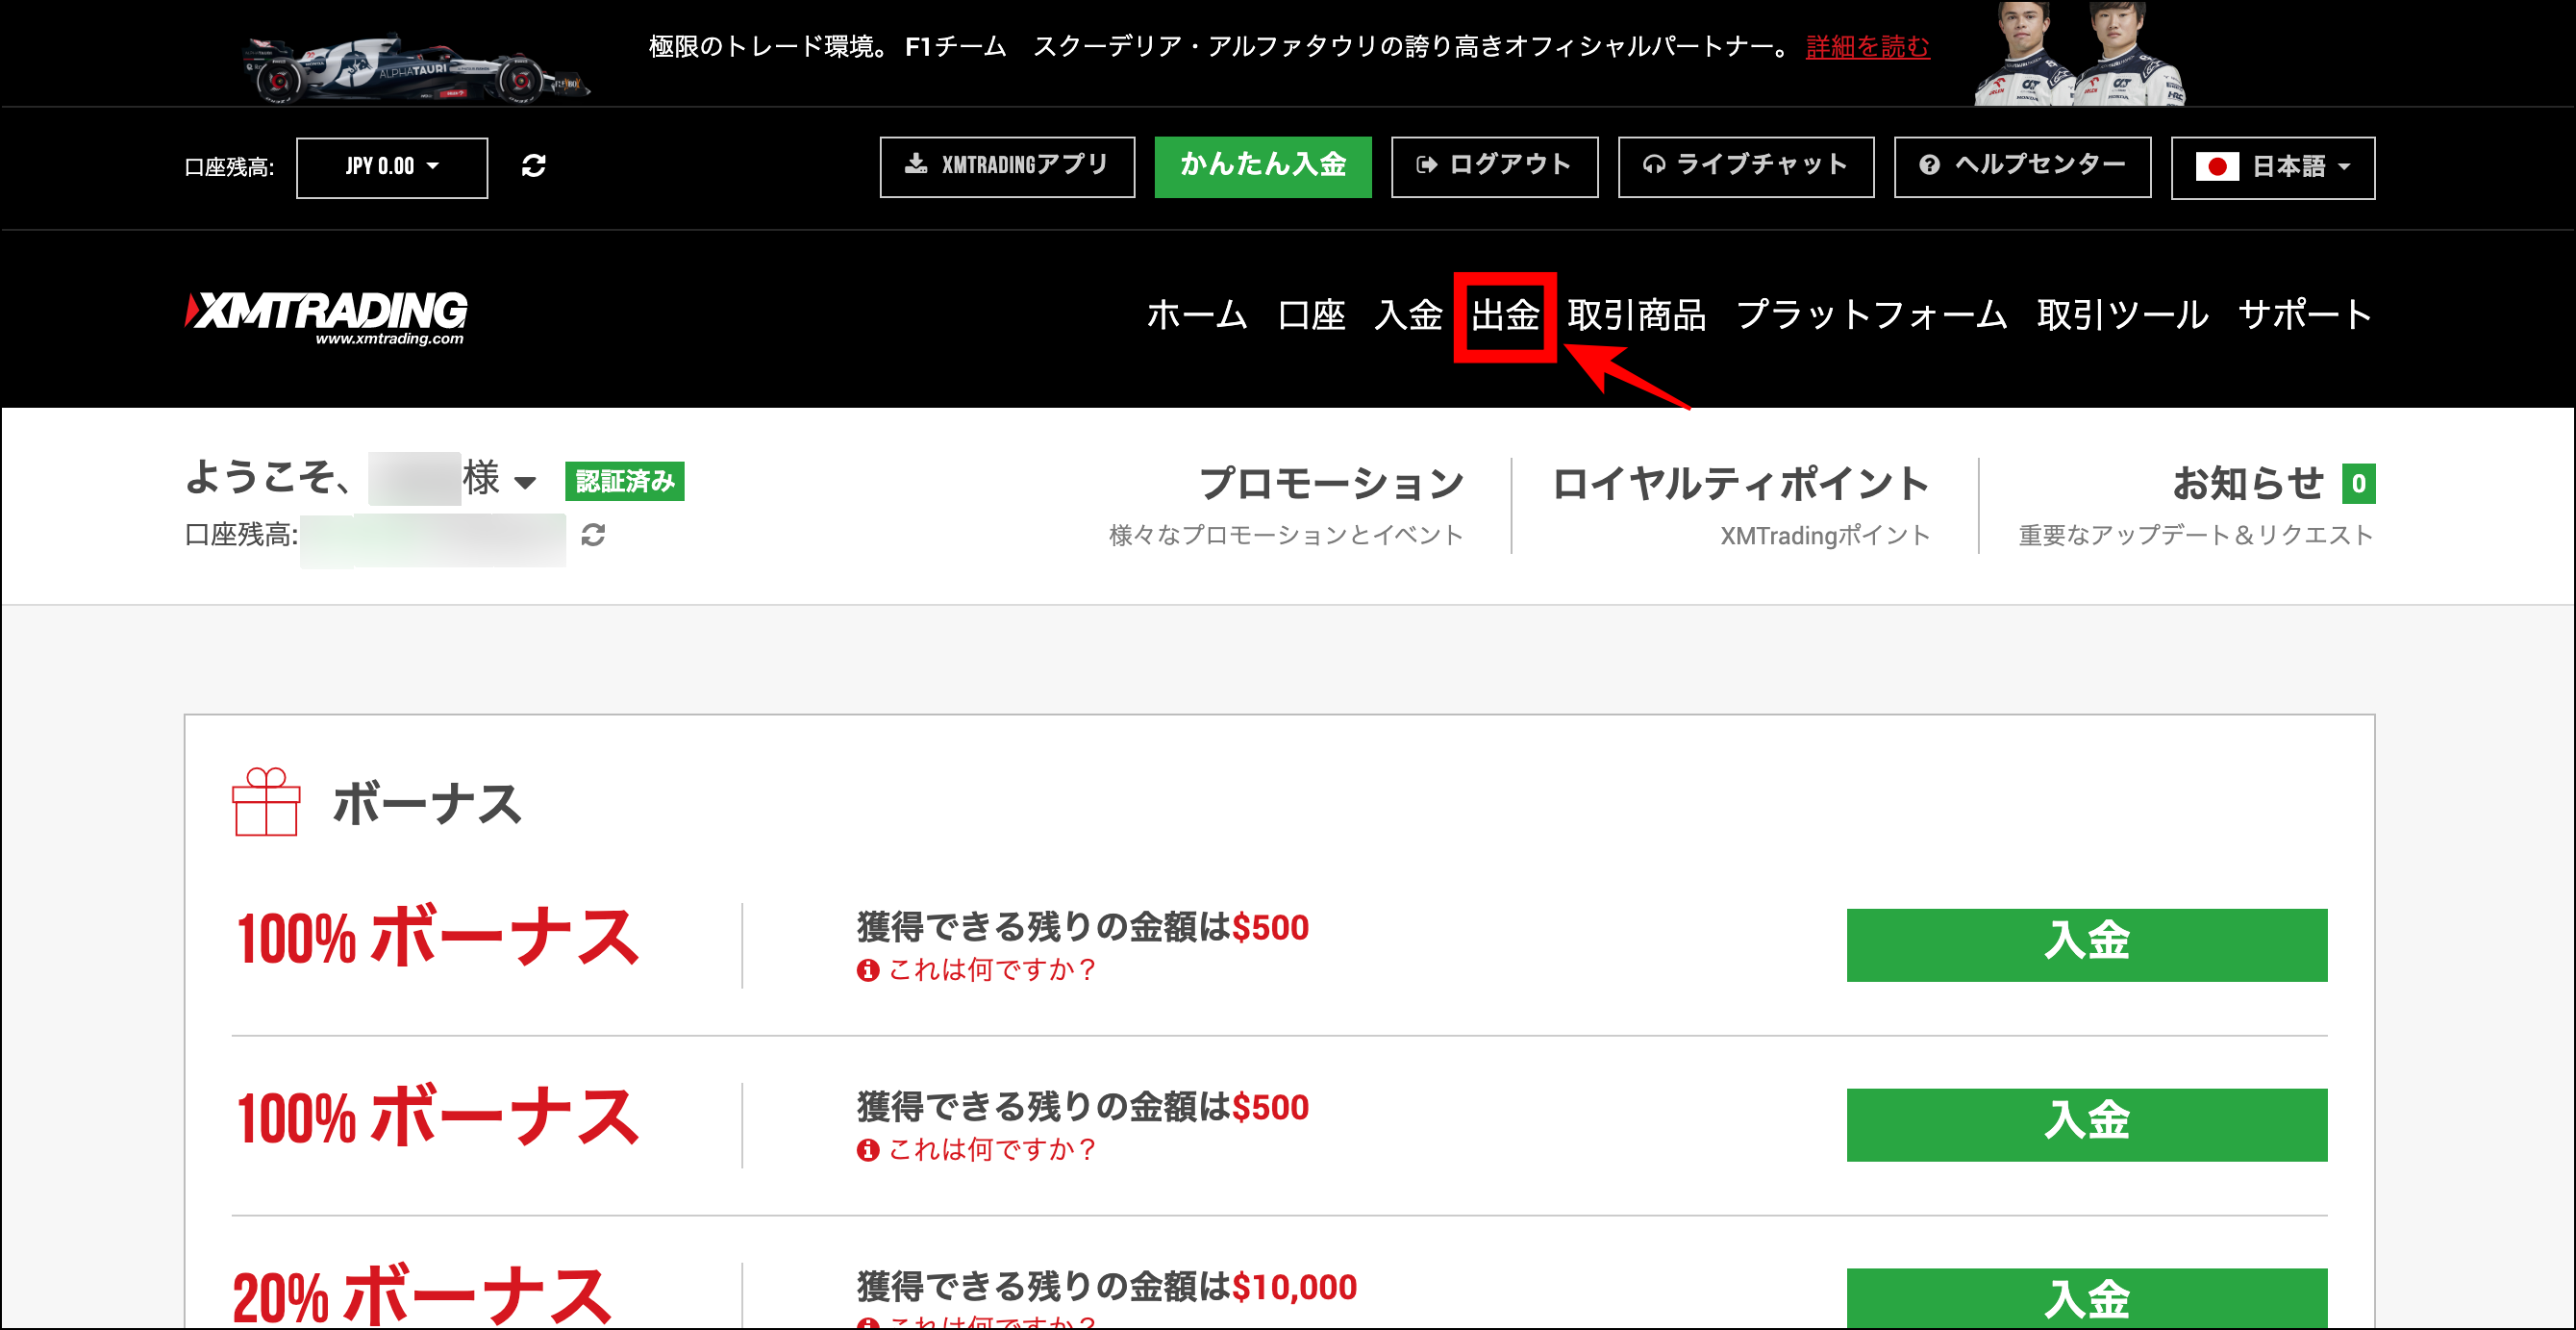Open the お知らせ notifications

point(2247,484)
